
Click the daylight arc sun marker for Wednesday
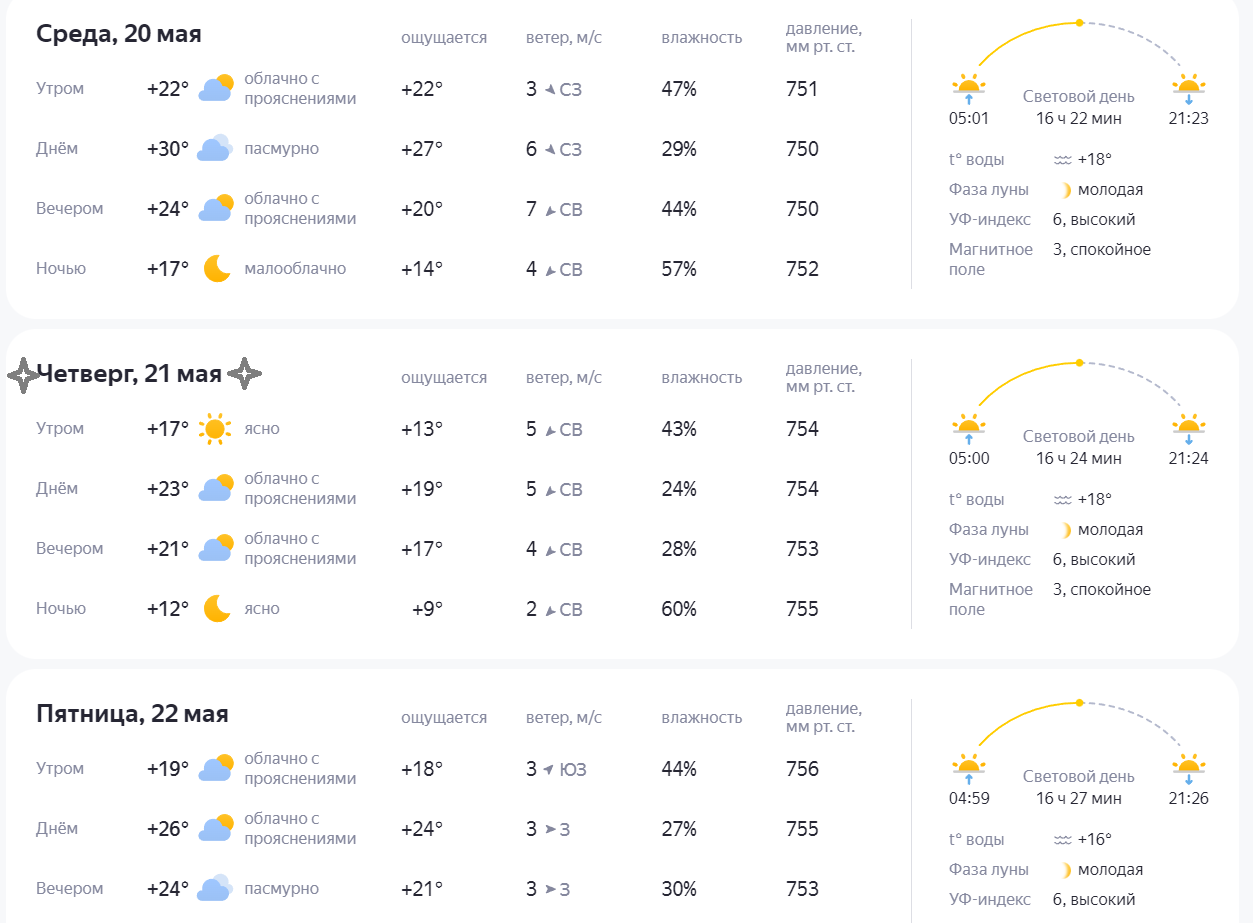pyautogui.click(x=1079, y=22)
